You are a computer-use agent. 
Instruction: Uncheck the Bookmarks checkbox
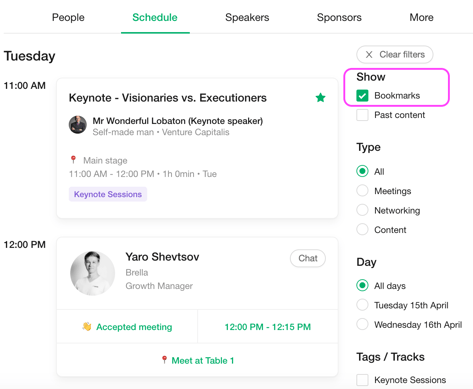pyautogui.click(x=362, y=96)
